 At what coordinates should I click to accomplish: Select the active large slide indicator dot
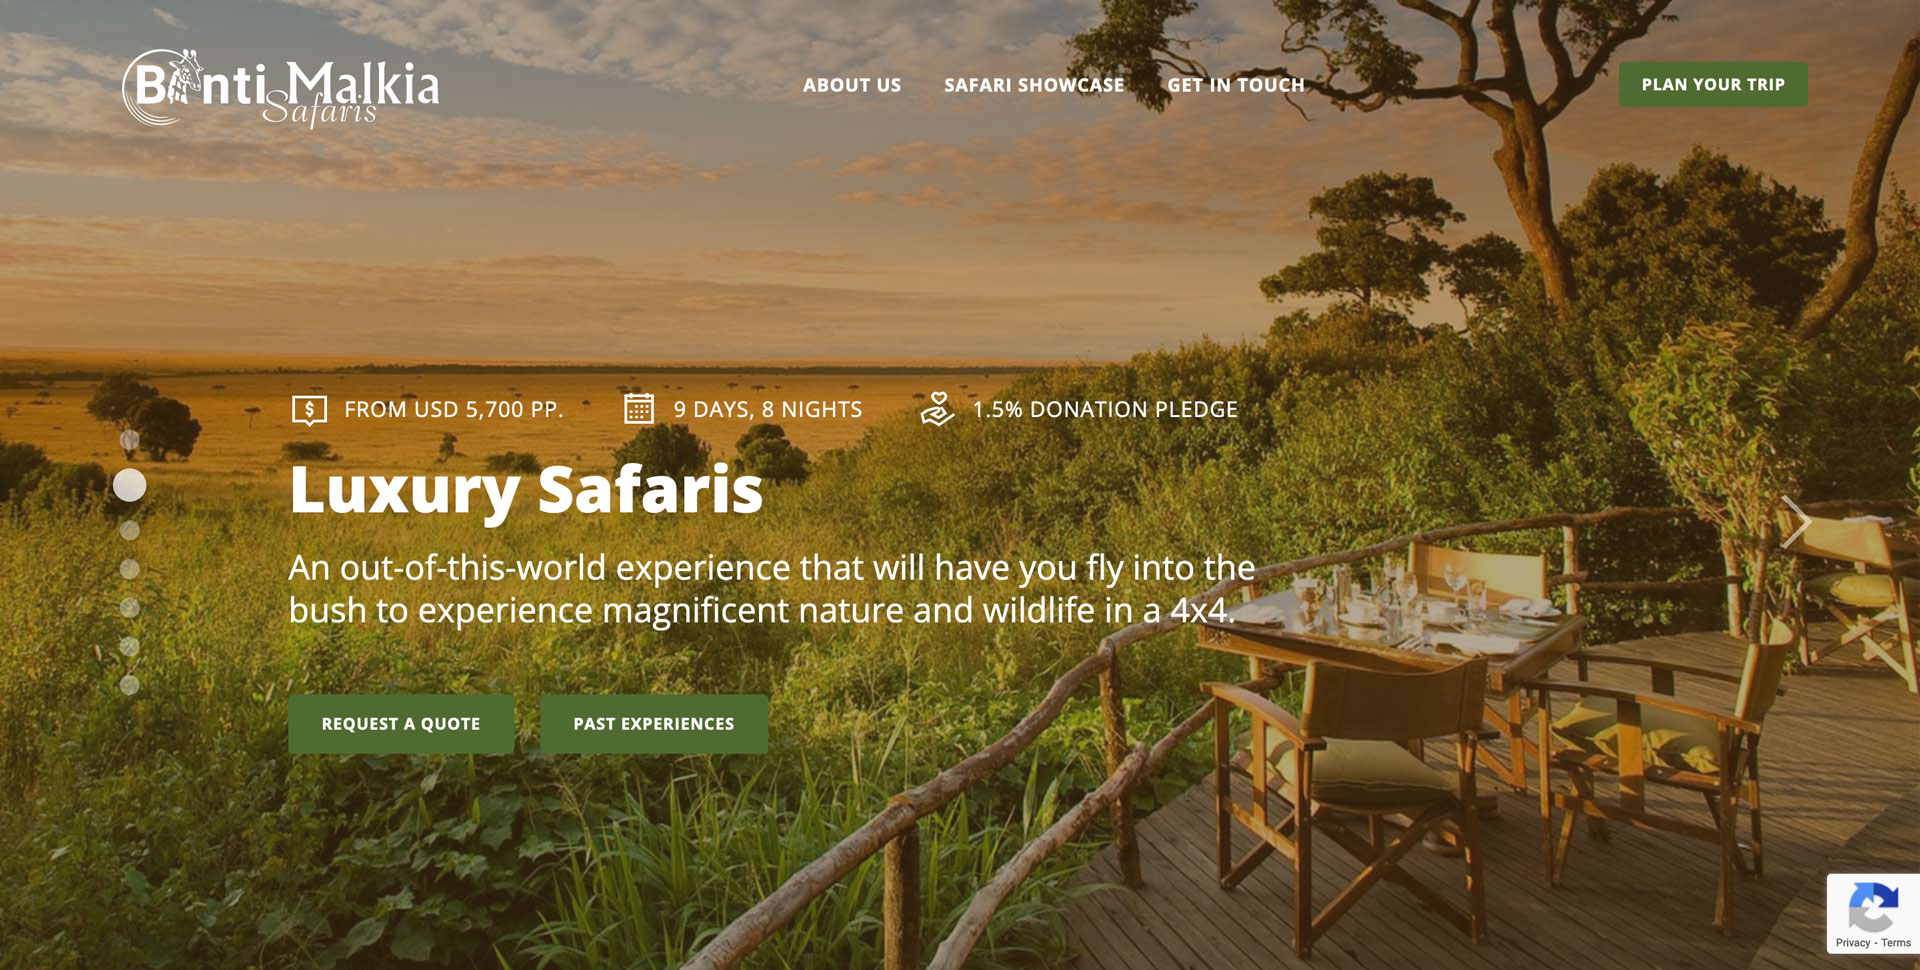coord(129,485)
